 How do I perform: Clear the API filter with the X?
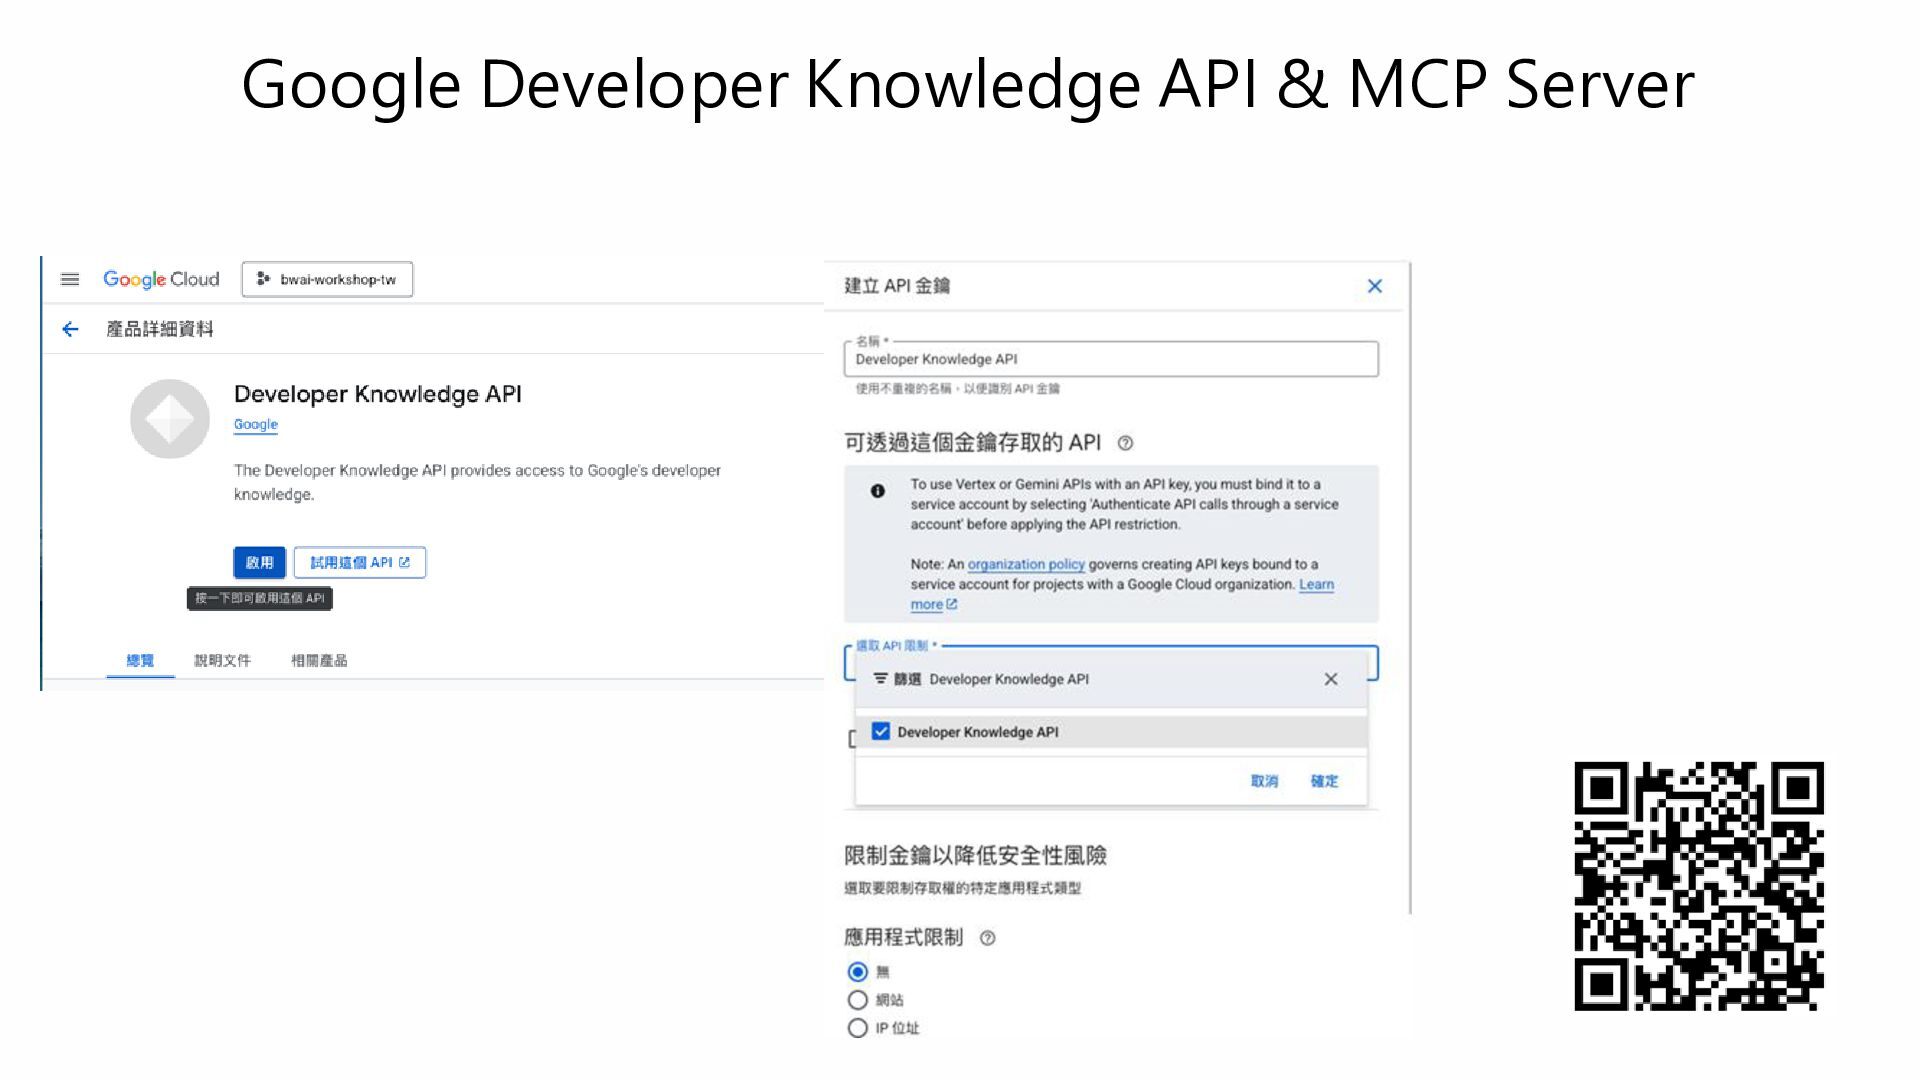pos(1331,679)
